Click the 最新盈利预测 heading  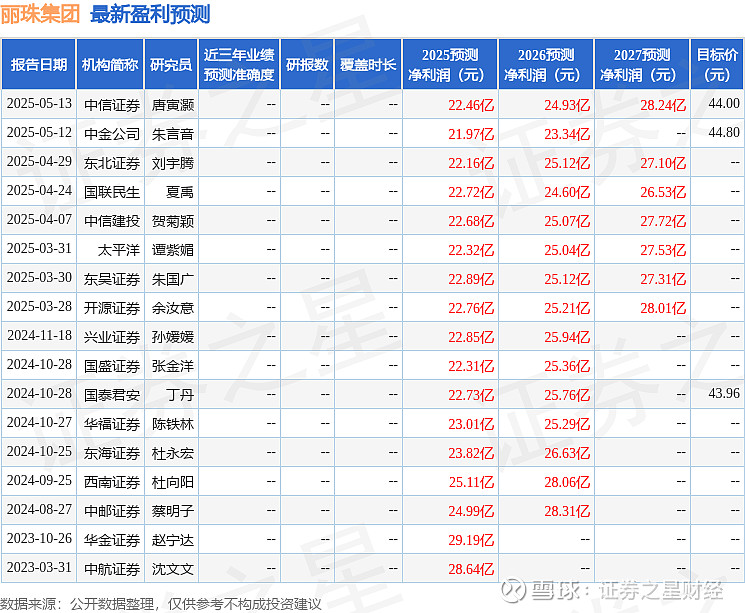tap(150, 14)
